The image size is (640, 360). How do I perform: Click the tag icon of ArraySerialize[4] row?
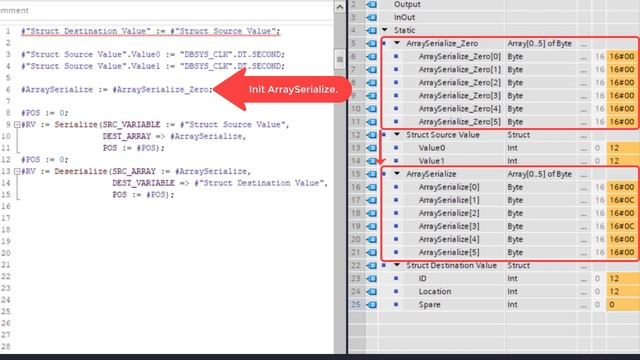click(371, 240)
